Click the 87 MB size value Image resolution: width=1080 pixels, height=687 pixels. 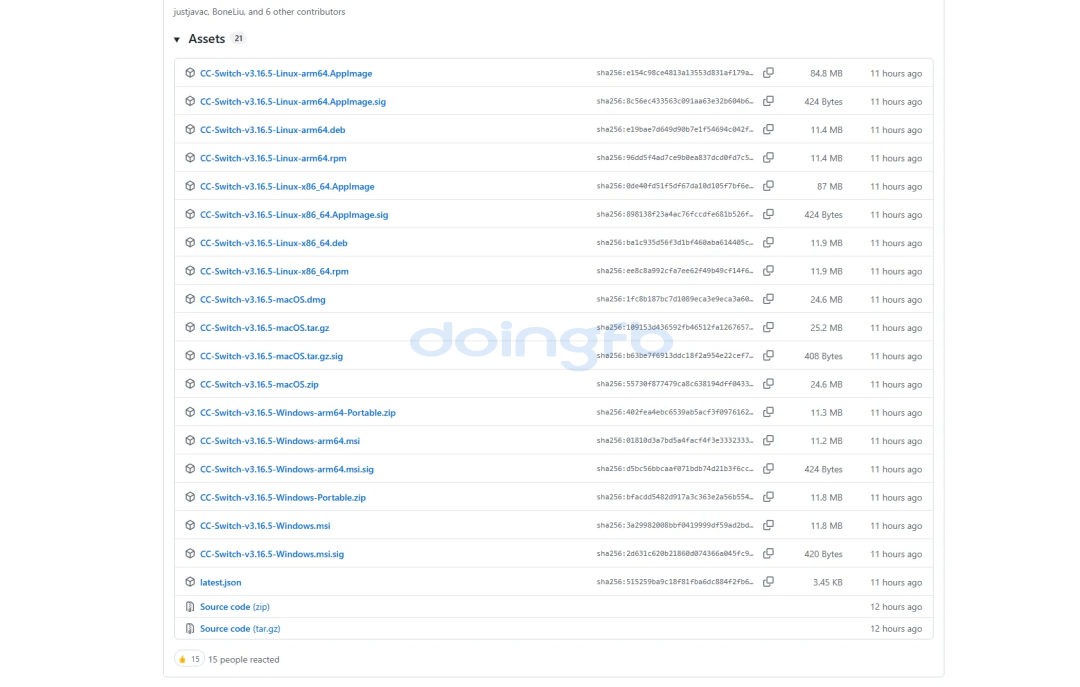(829, 186)
